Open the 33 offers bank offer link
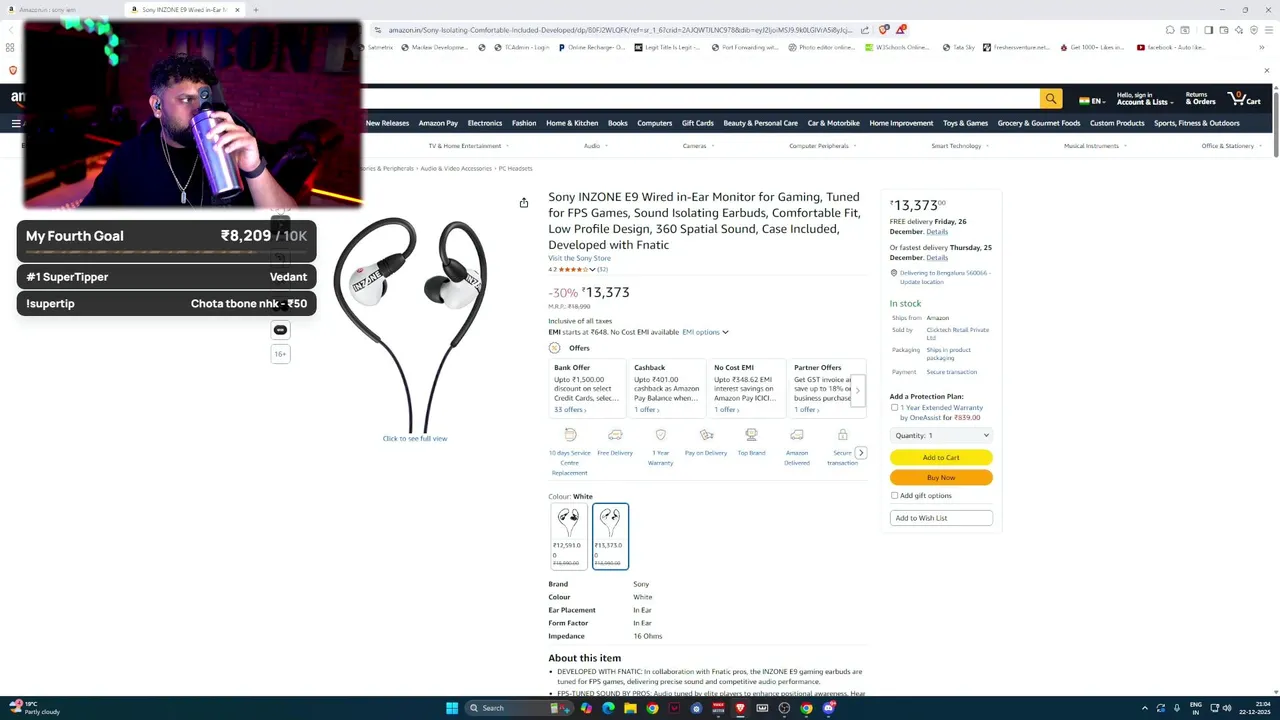Viewport: 1280px width, 720px height. [569, 409]
